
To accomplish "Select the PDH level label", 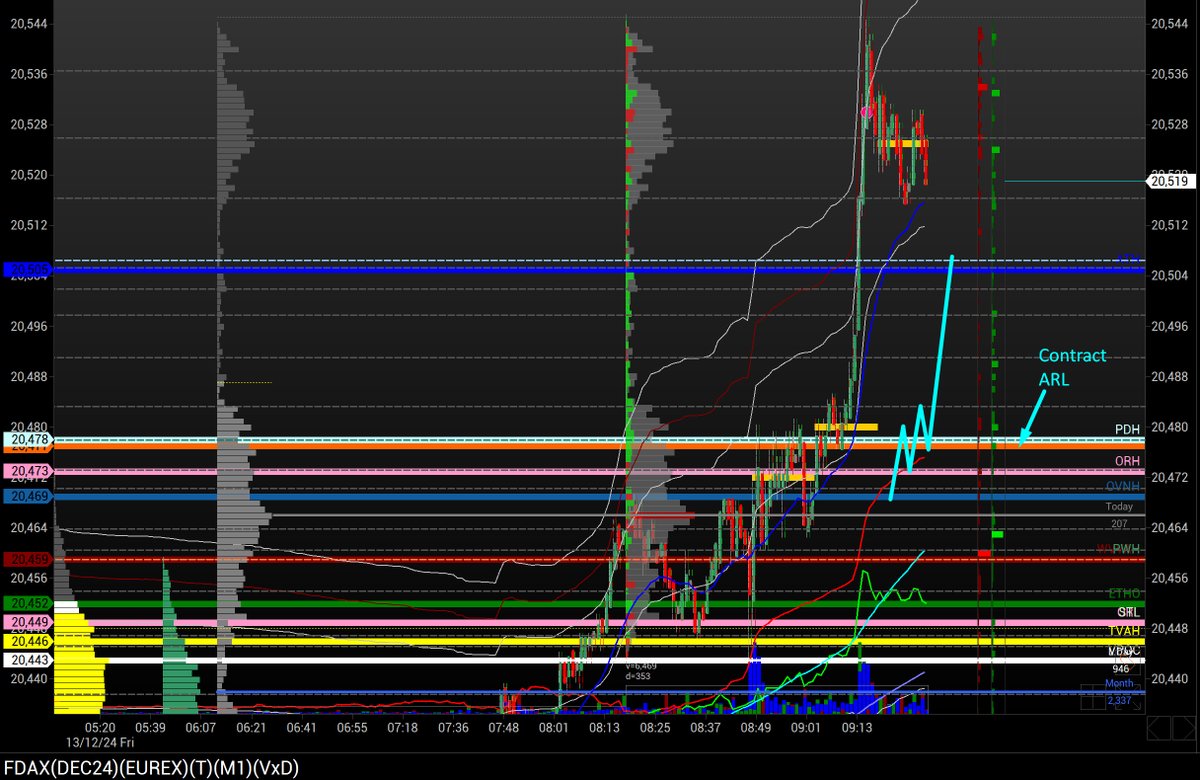I will pyautogui.click(x=1127, y=430).
